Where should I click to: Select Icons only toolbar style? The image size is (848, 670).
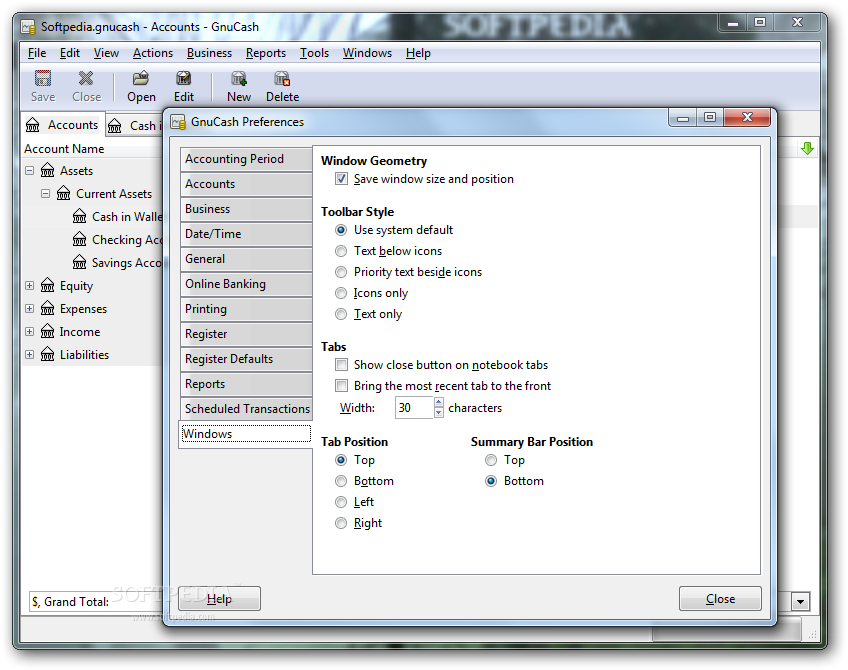pyautogui.click(x=341, y=293)
